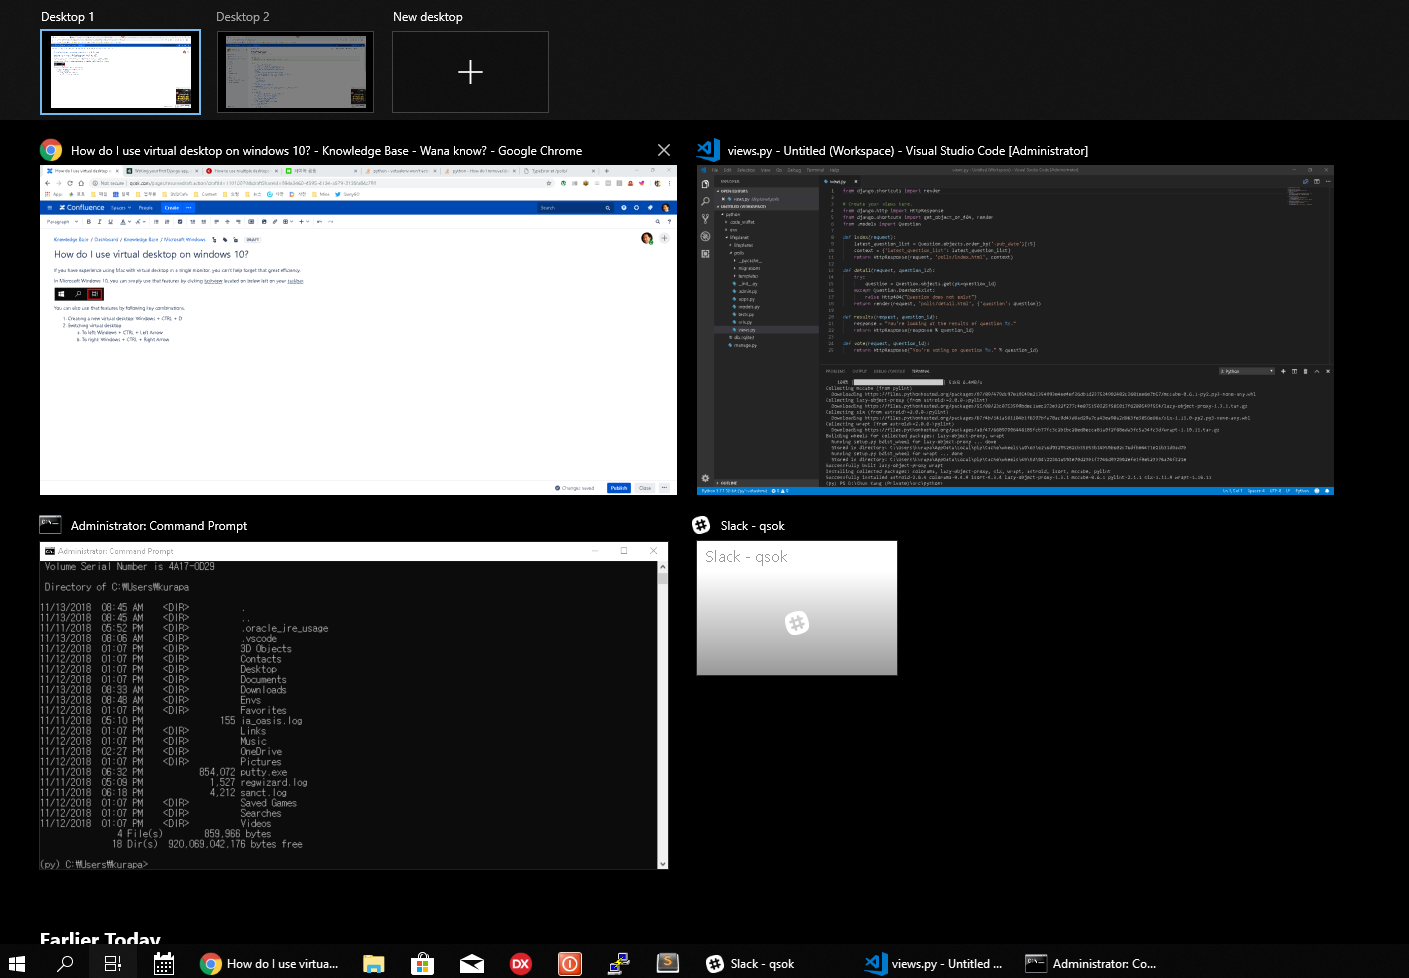The image size is (1409, 978).
Task: Select the Administrator Command Prompt window preview
Action: pyautogui.click(x=353, y=705)
